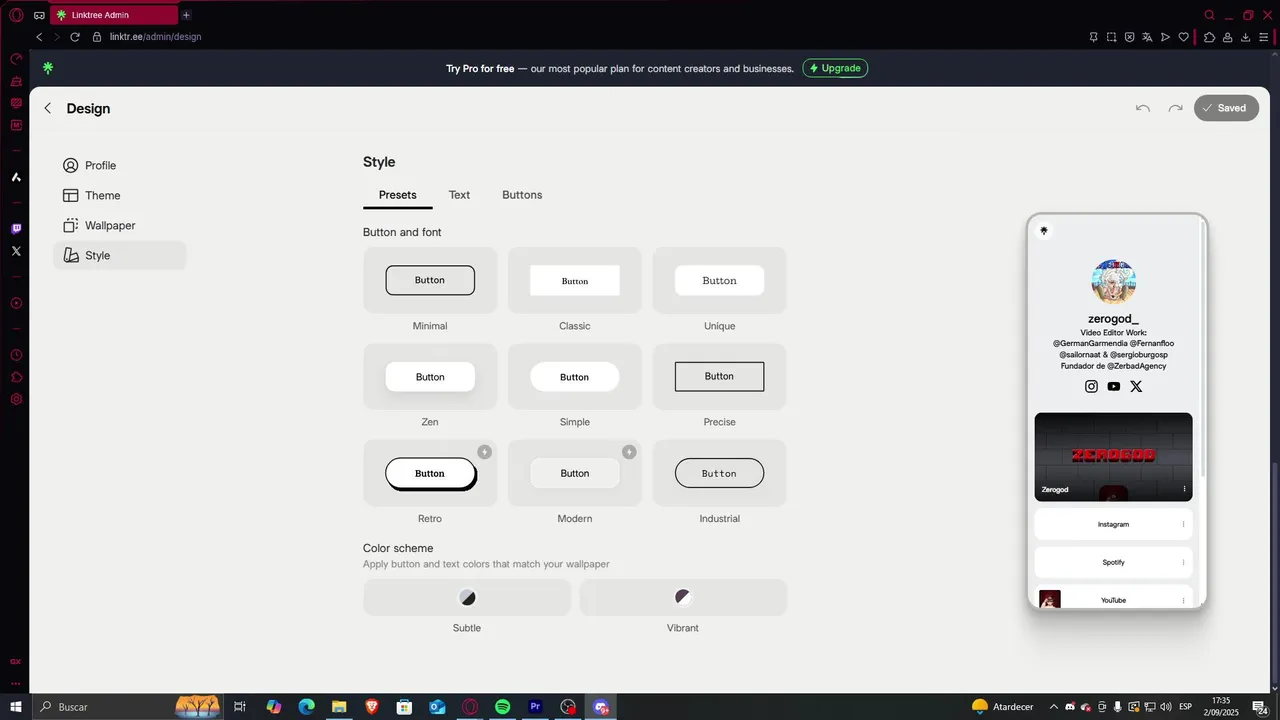The height and width of the screenshot is (720, 1280).
Task: Open X in Opera sidebar
Action: point(16,251)
